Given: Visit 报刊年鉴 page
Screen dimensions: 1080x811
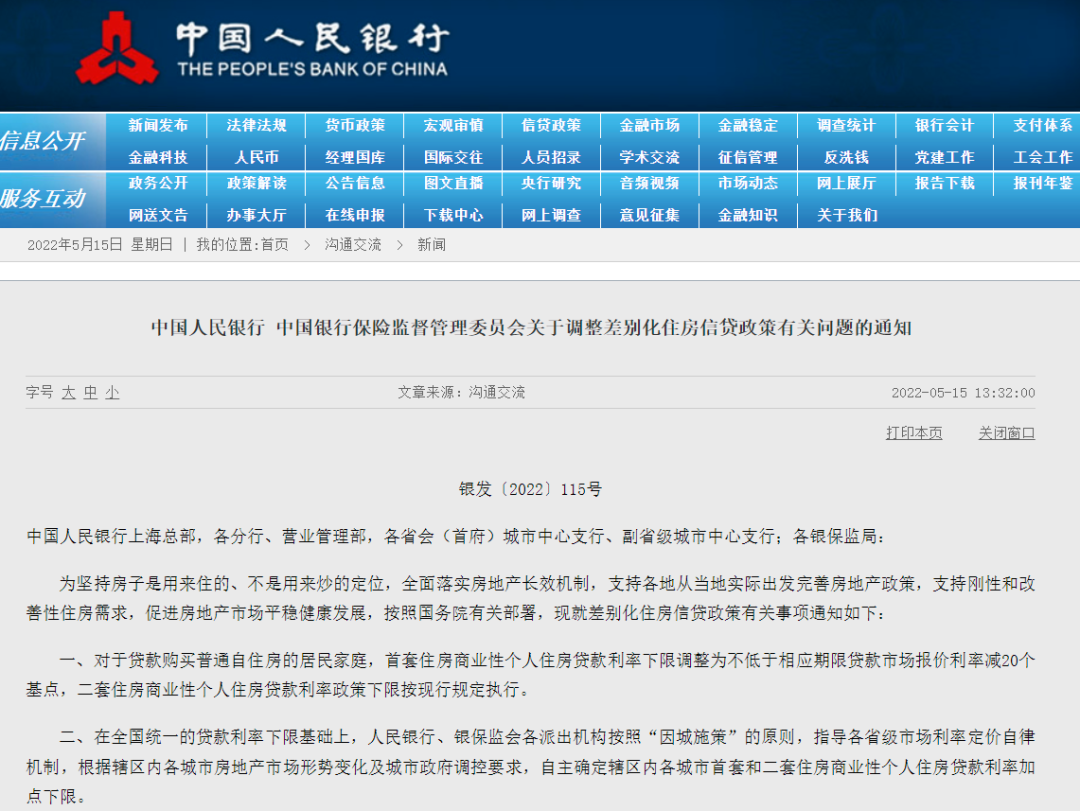Looking at the screenshot, I should click(1043, 183).
